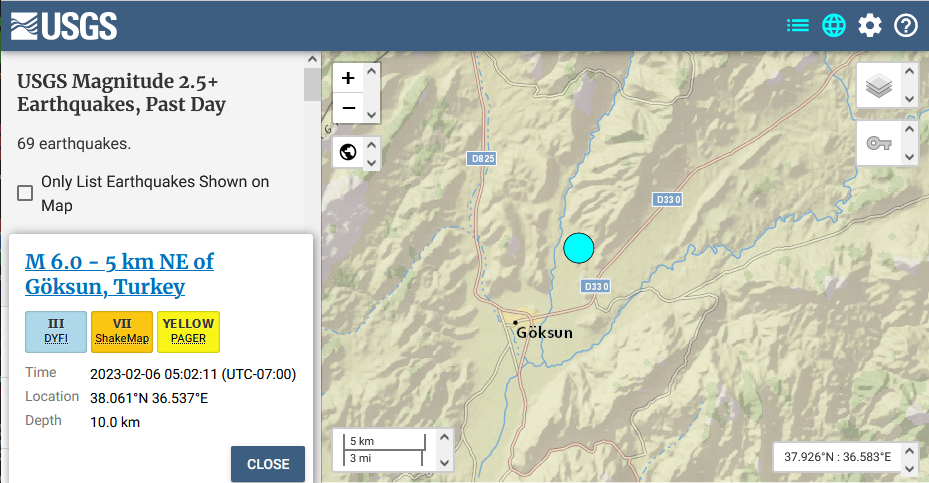Open M 6.0 - 5 km NE of Göksun link
The width and height of the screenshot is (929, 483).
pyautogui.click(x=119, y=274)
